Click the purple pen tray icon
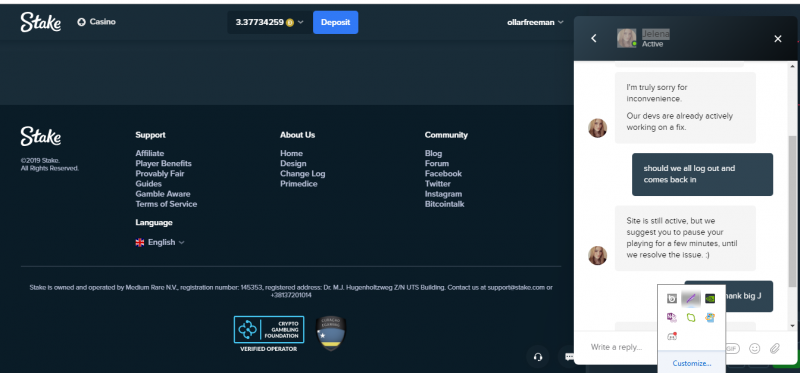 pyautogui.click(x=691, y=299)
